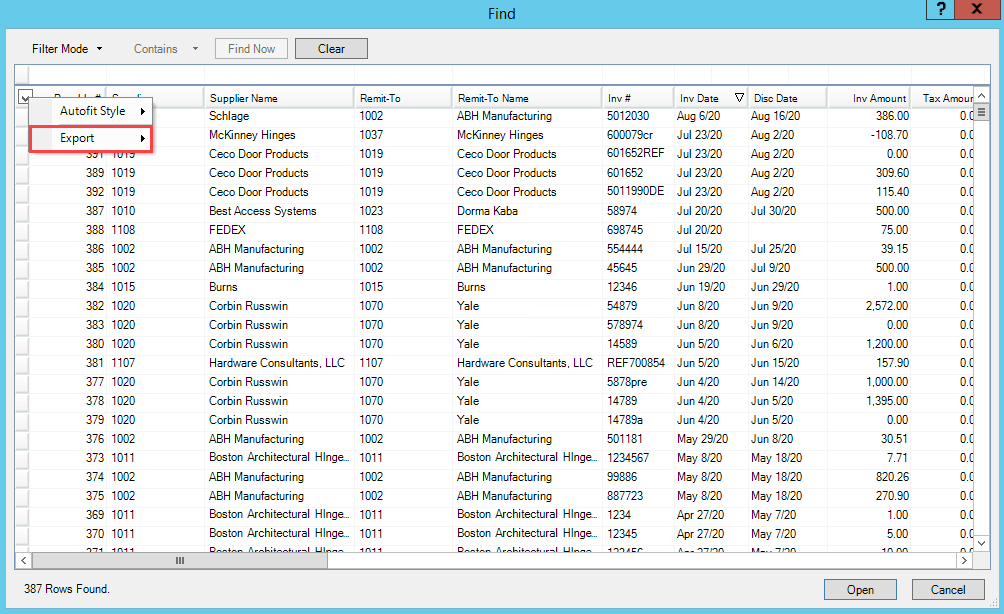Select invoice amount 2,572.00 cell
Viewport: 1004px width, 614px height.
click(870, 306)
